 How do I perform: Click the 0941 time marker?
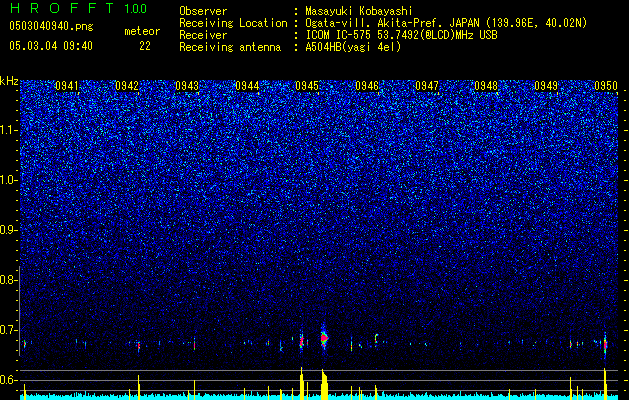(67, 86)
